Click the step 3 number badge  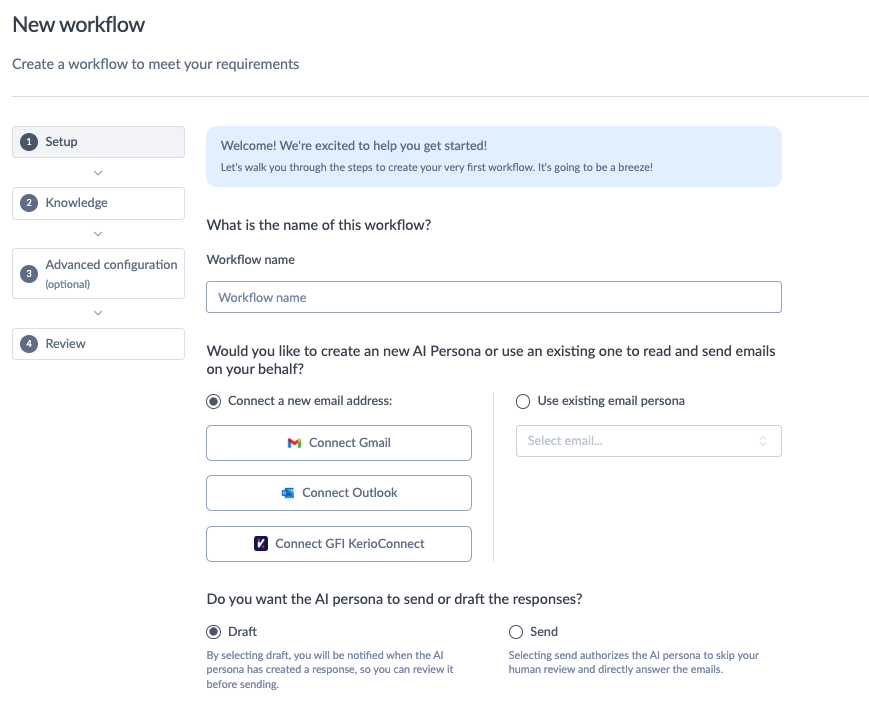(x=29, y=273)
